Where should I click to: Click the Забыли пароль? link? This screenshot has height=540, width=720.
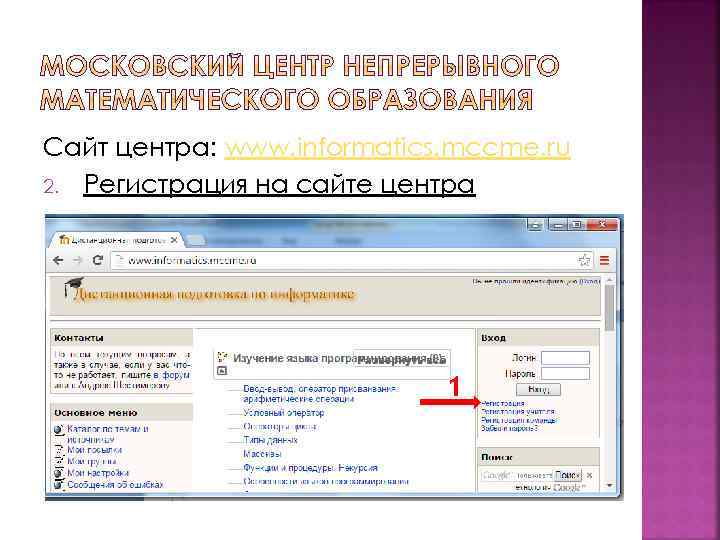click(509, 428)
